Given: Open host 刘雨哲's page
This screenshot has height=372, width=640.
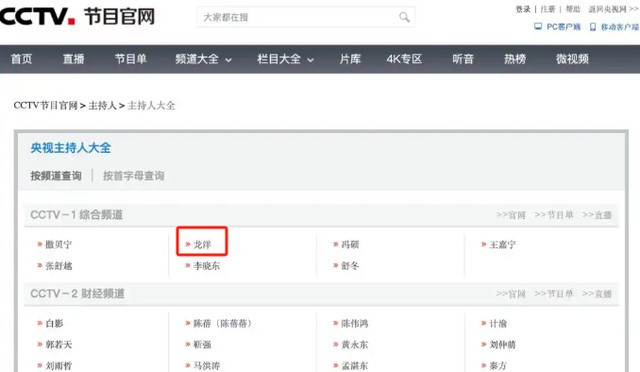Looking at the screenshot, I should [58, 365].
